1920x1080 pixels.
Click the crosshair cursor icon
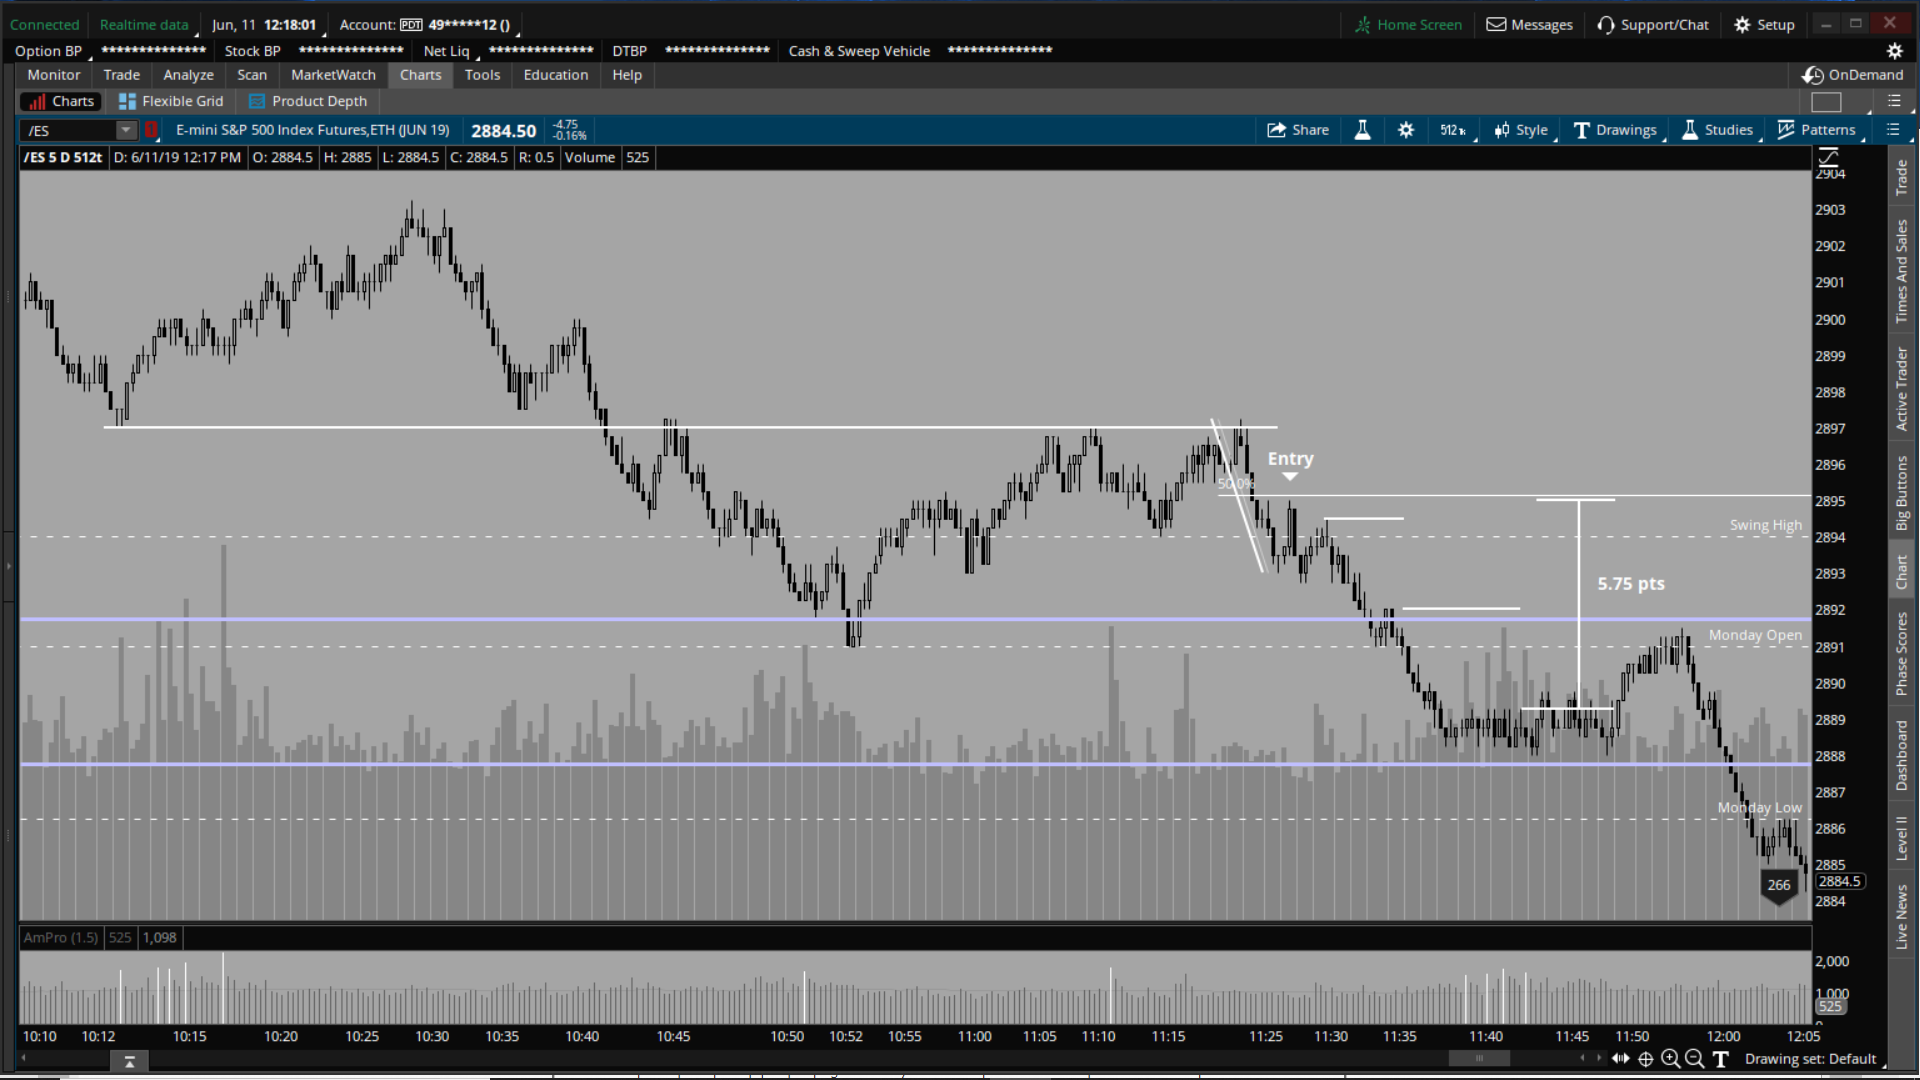pos(1646,1059)
